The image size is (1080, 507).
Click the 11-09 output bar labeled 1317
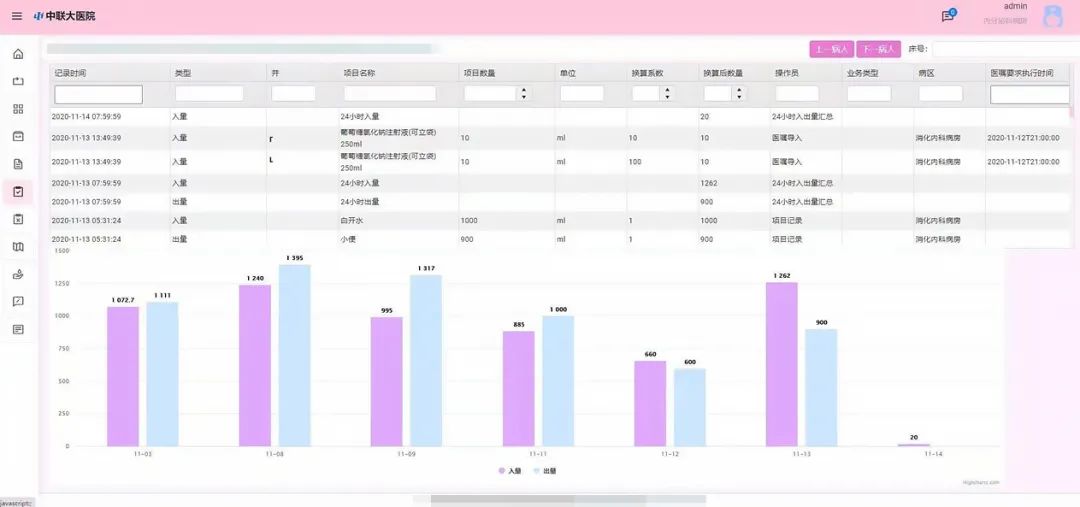click(426, 360)
